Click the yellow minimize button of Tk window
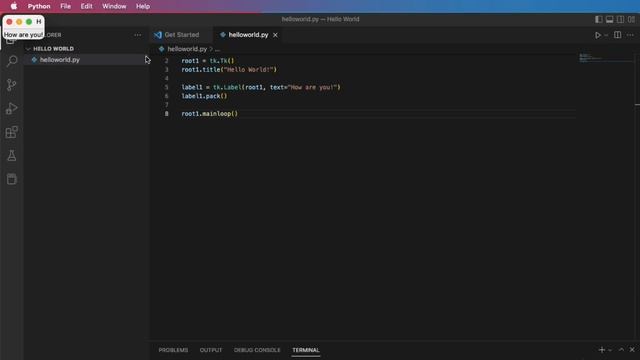Viewport: 640px width, 360px height. (19, 22)
